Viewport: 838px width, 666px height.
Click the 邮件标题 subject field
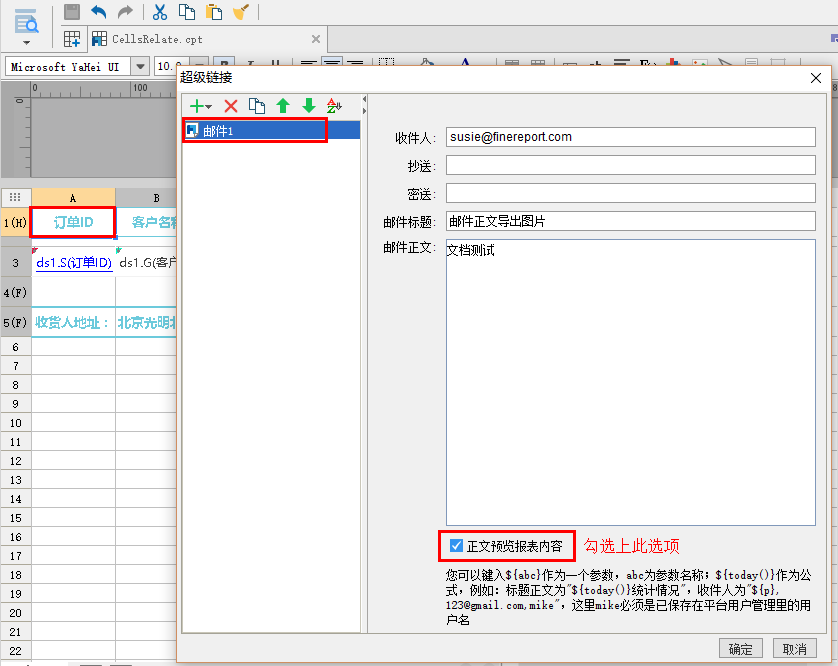click(631, 221)
